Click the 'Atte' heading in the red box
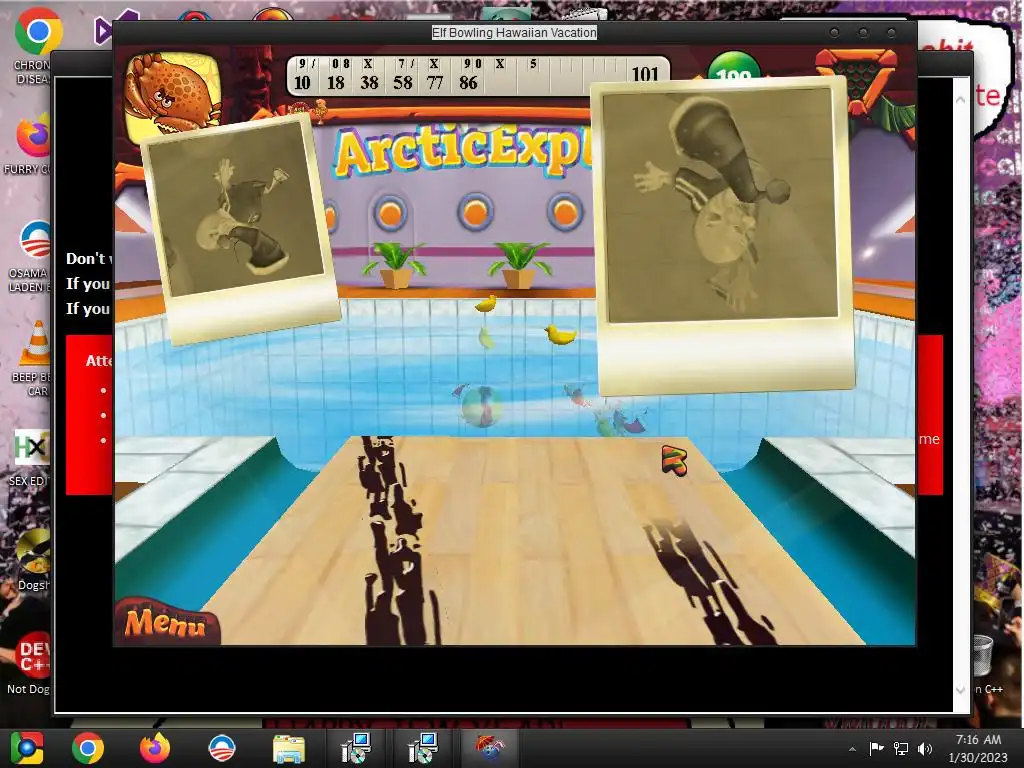Viewport: 1024px width, 768px height. [99, 360]
